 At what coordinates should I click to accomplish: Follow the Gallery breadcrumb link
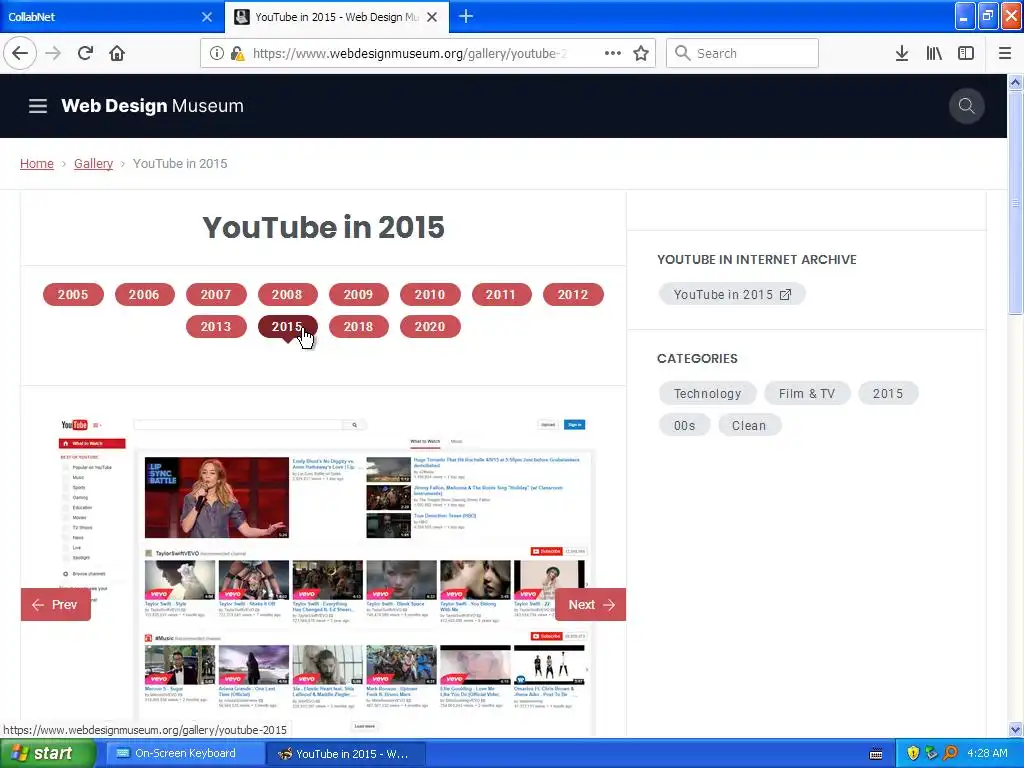pos(93,163)
